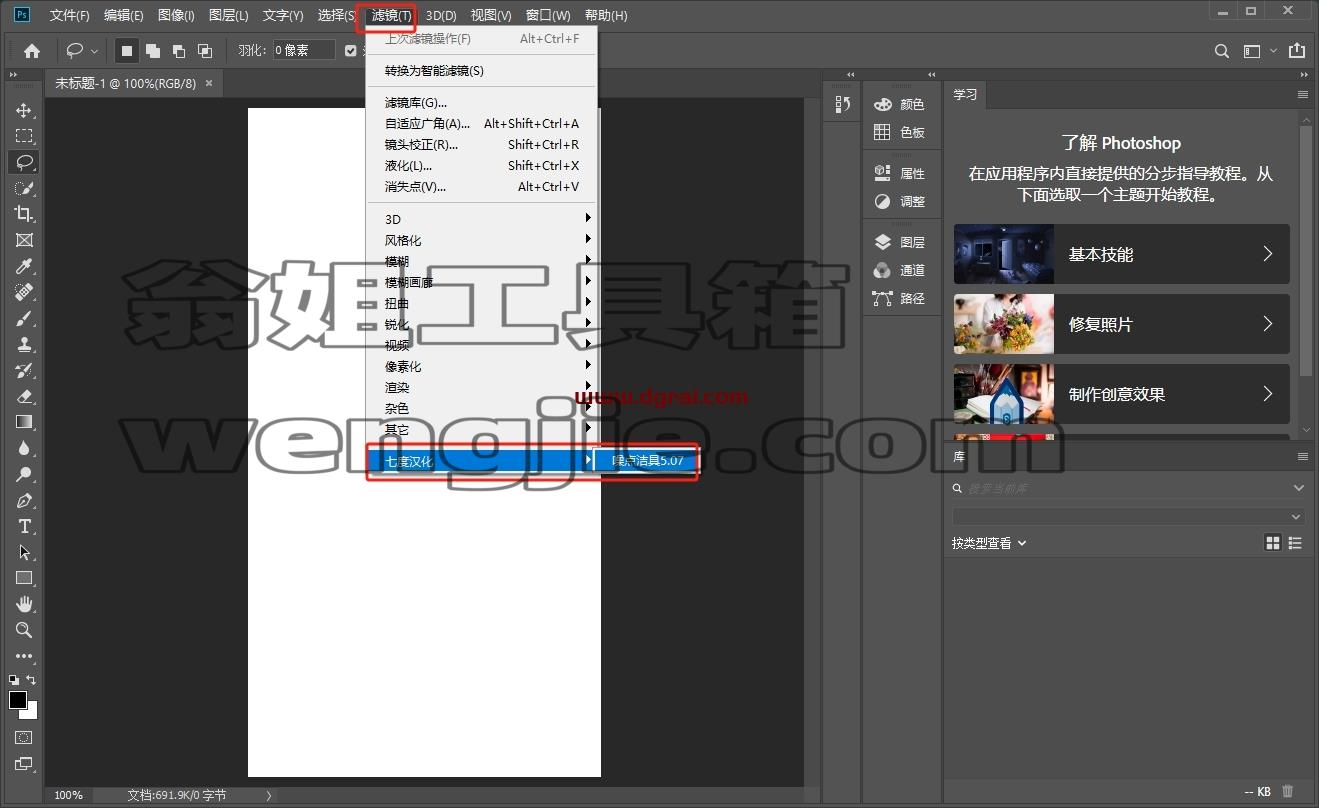
Task: Select the Hand tool
Action: 24,604
